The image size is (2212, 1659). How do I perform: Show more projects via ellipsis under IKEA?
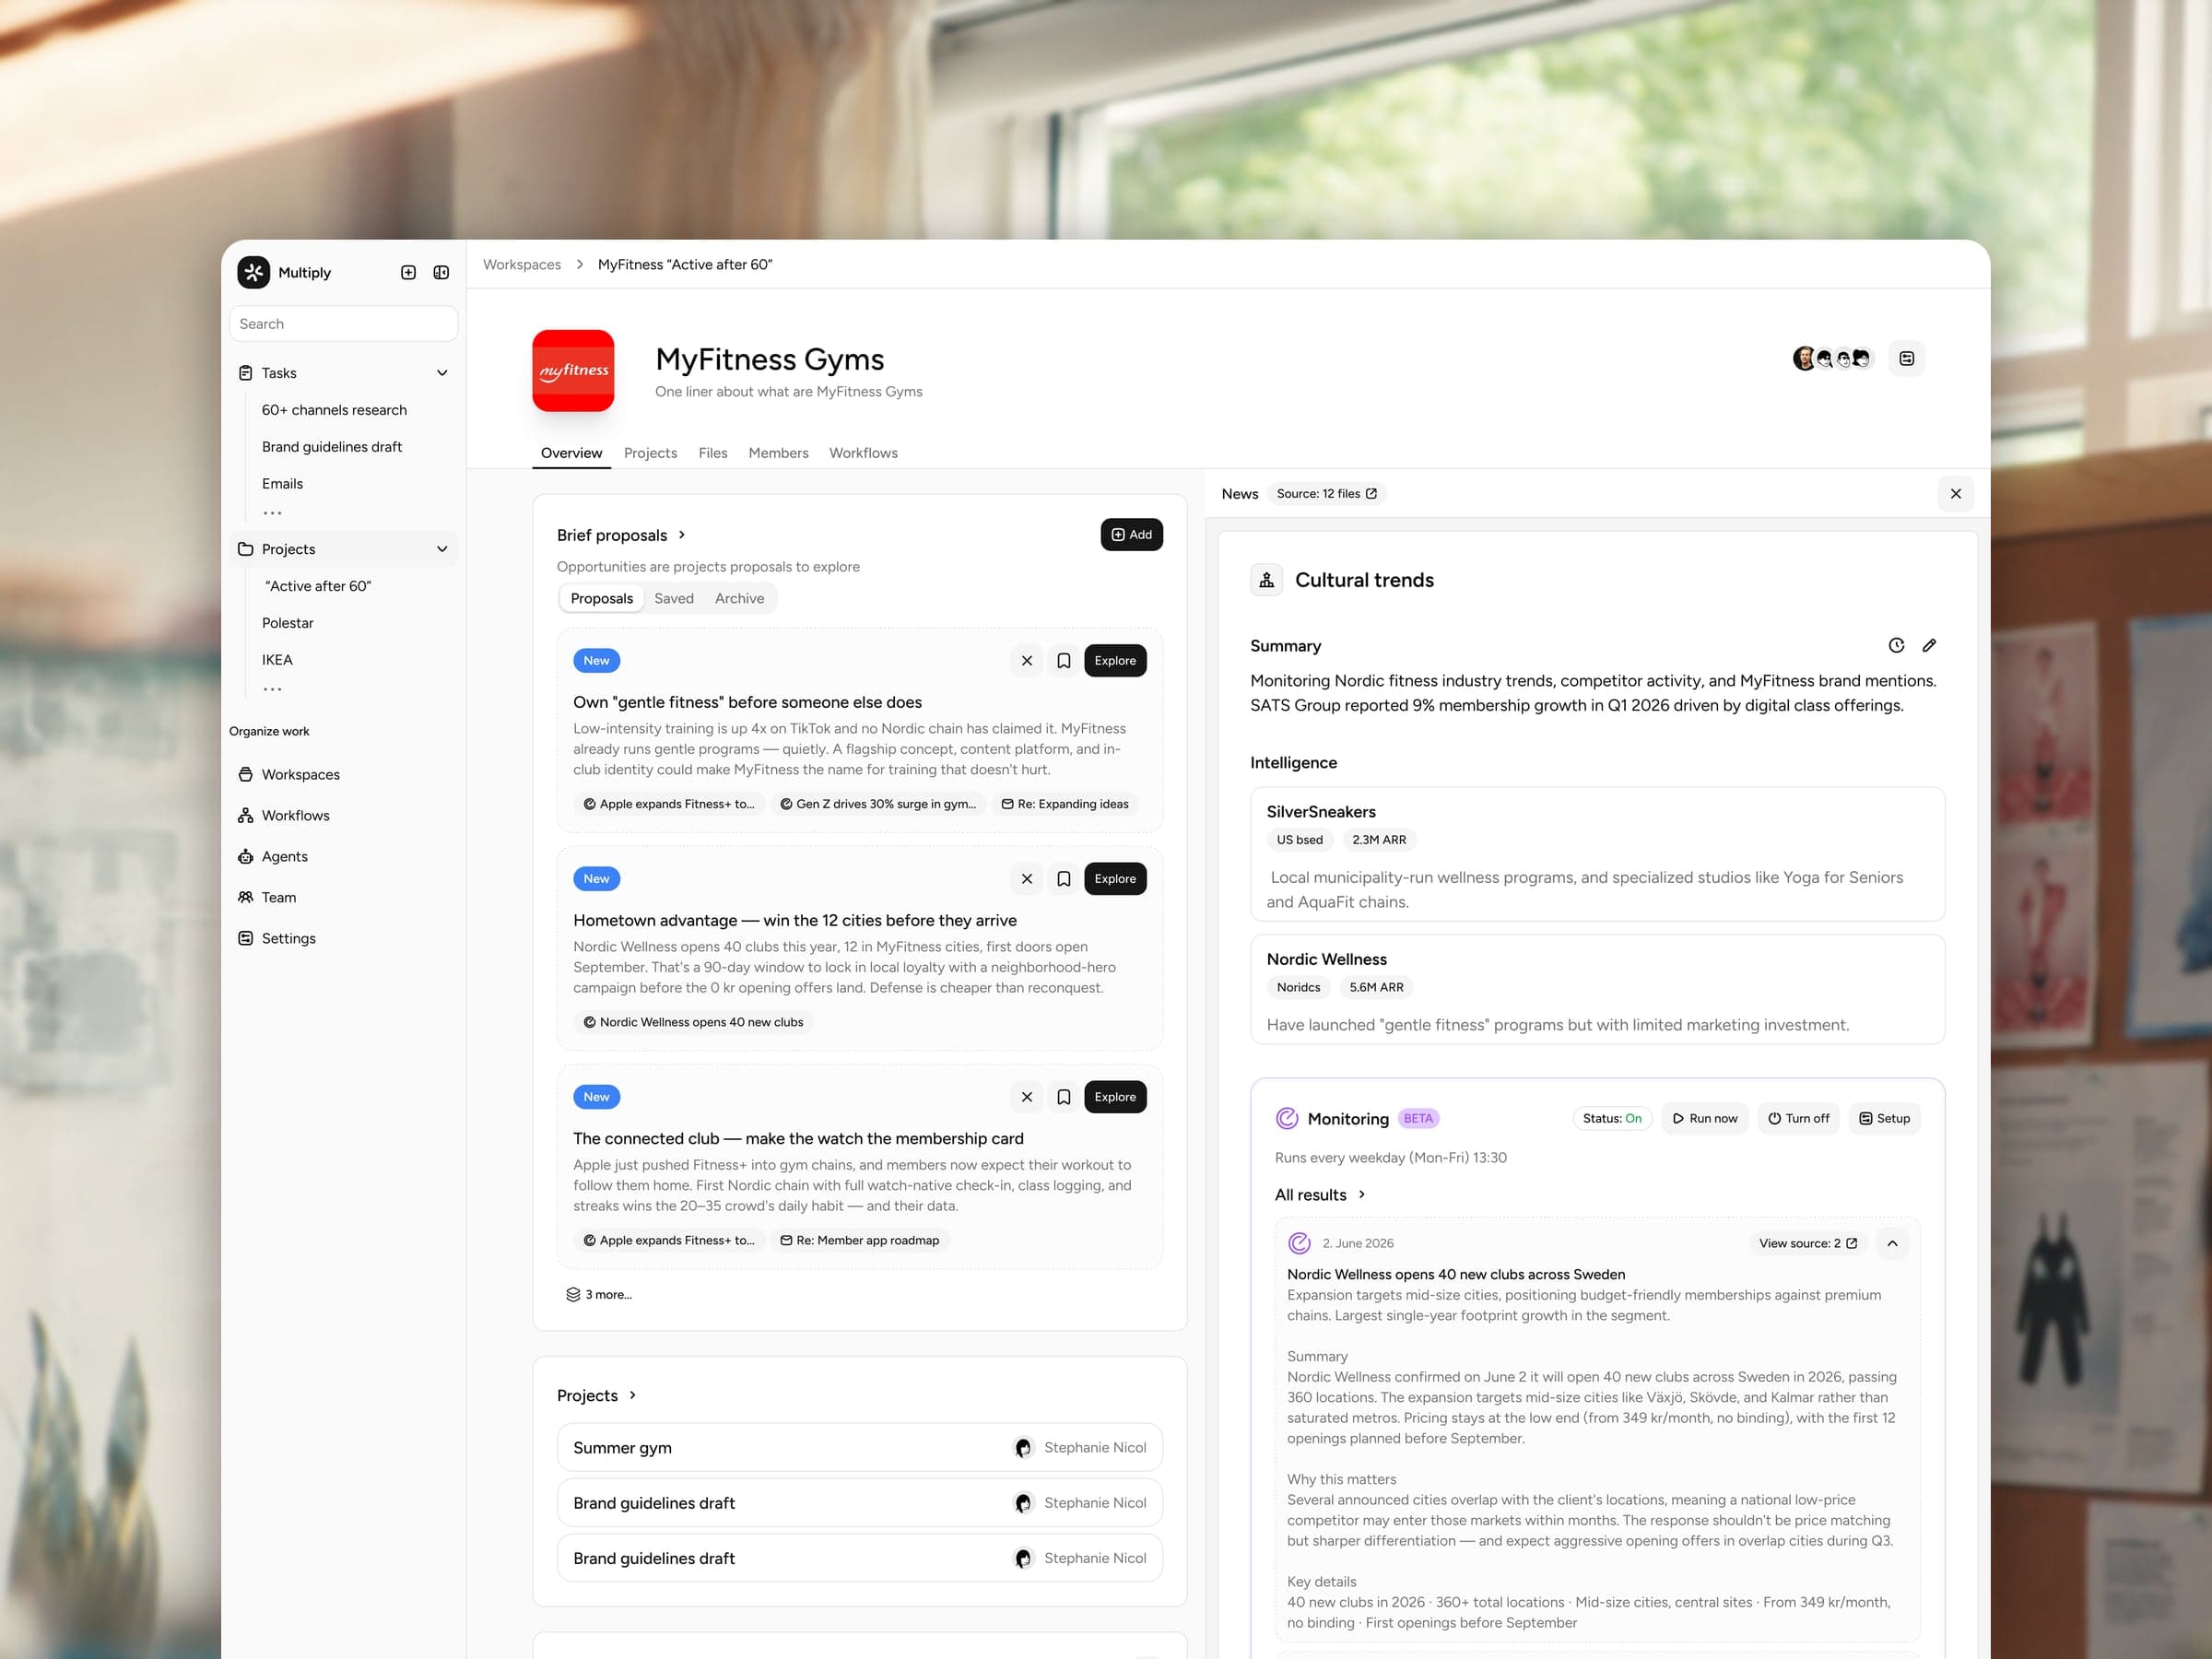[x=272, y=689]
